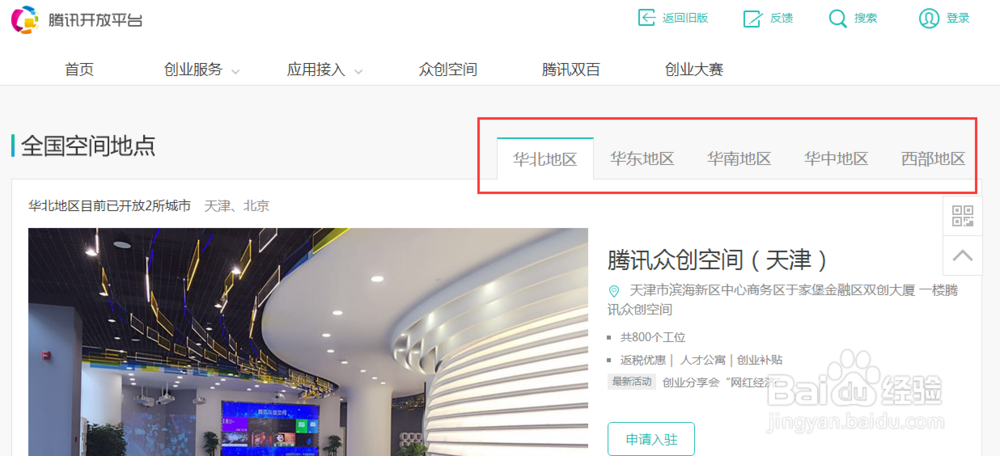Viewport: 1000px width, 456px height.
Task: Click the location pin icon by Tianjin address
Action: [x=614, y=291]
